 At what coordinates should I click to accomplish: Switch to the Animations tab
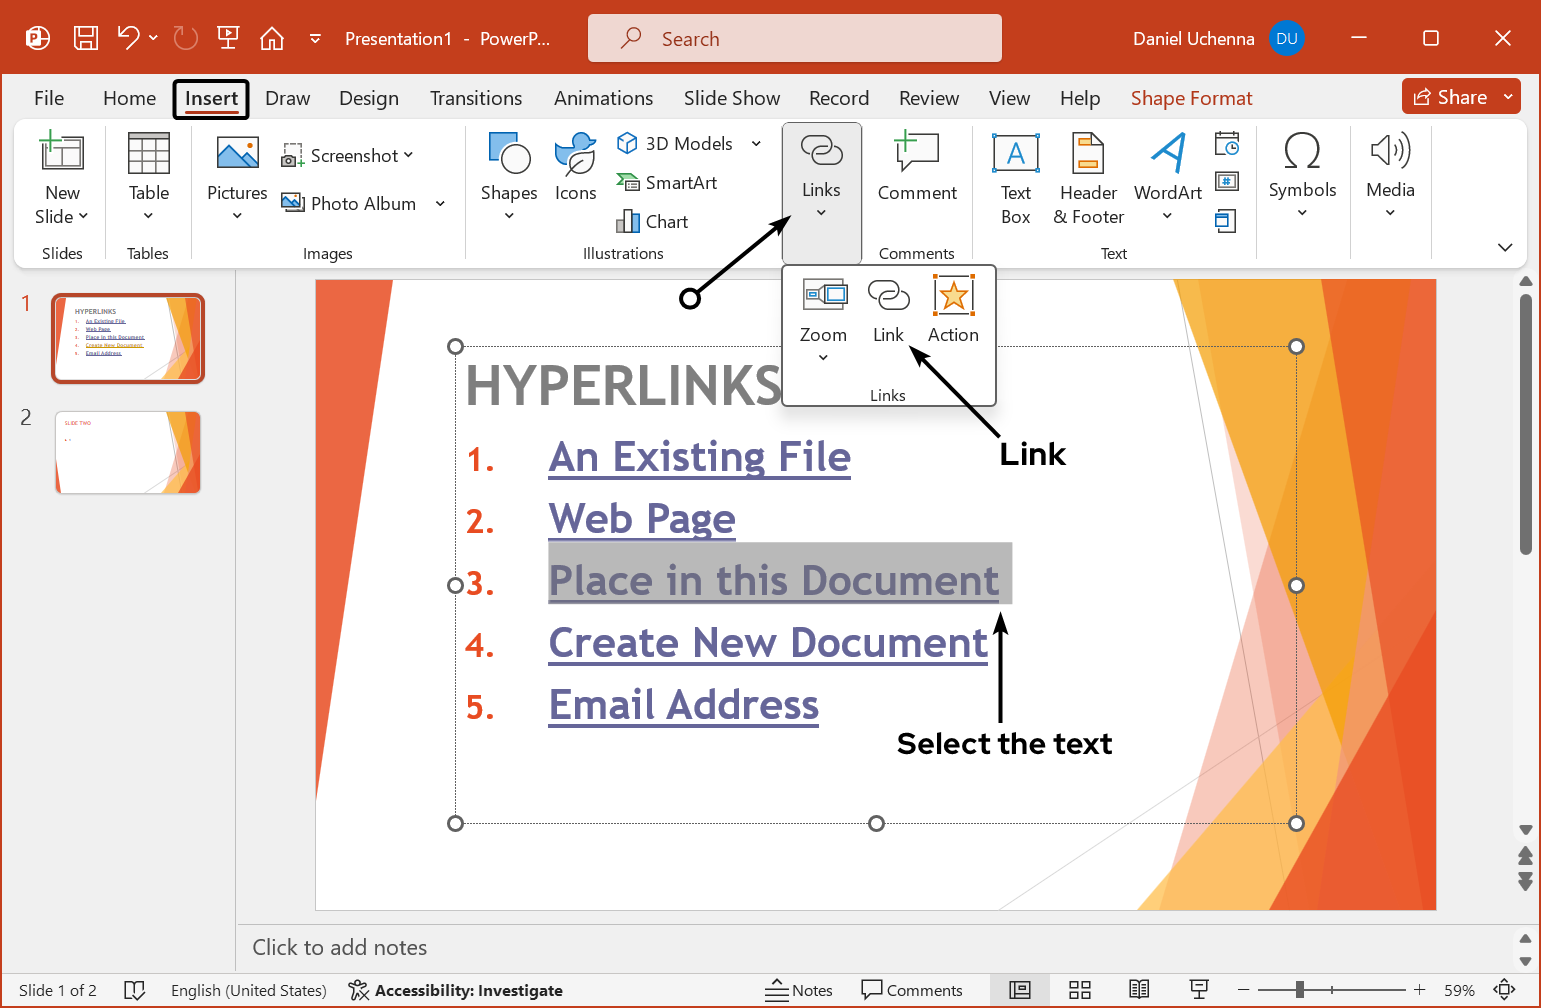point(603,97)
